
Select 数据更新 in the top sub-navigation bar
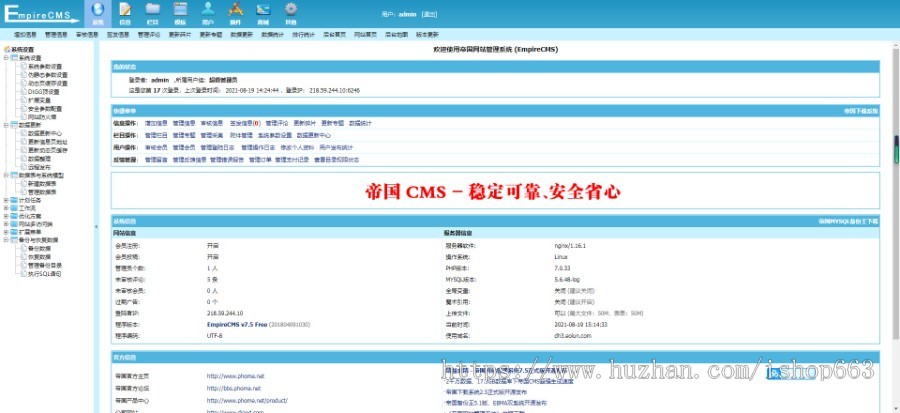(x=242, y=34)
